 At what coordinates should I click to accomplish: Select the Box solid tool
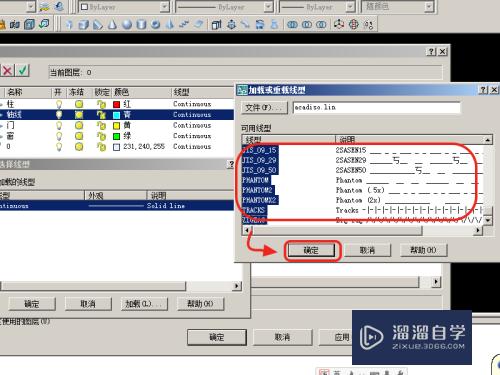tap(83, 24)
